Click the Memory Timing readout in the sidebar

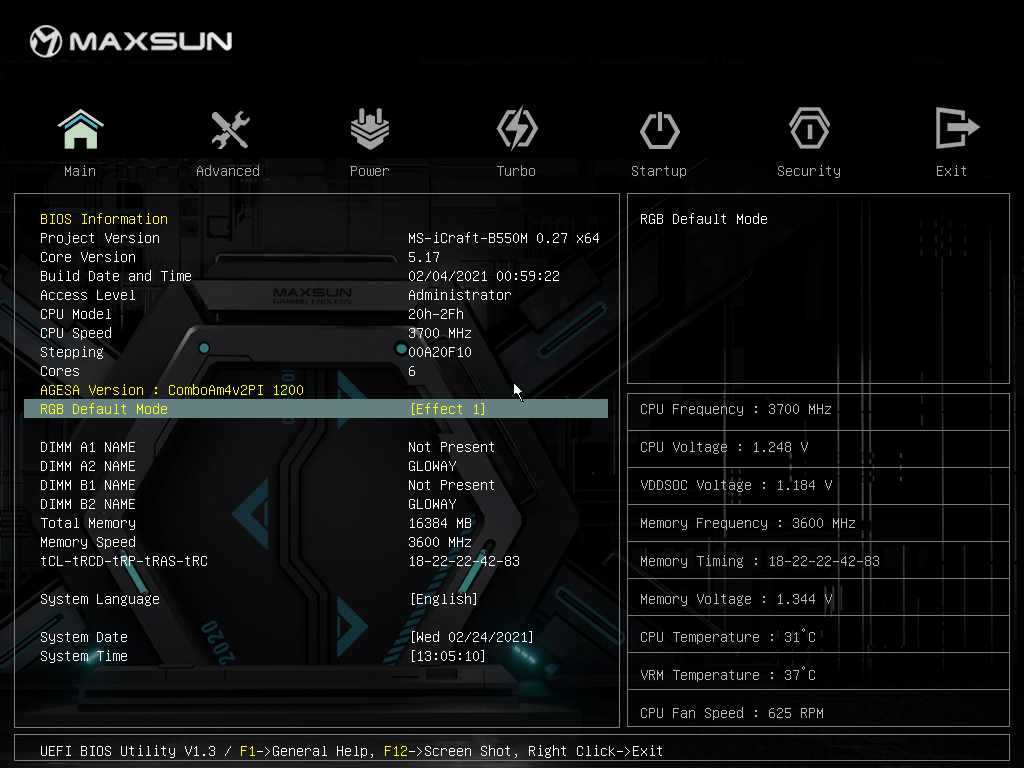click(760, 560)
